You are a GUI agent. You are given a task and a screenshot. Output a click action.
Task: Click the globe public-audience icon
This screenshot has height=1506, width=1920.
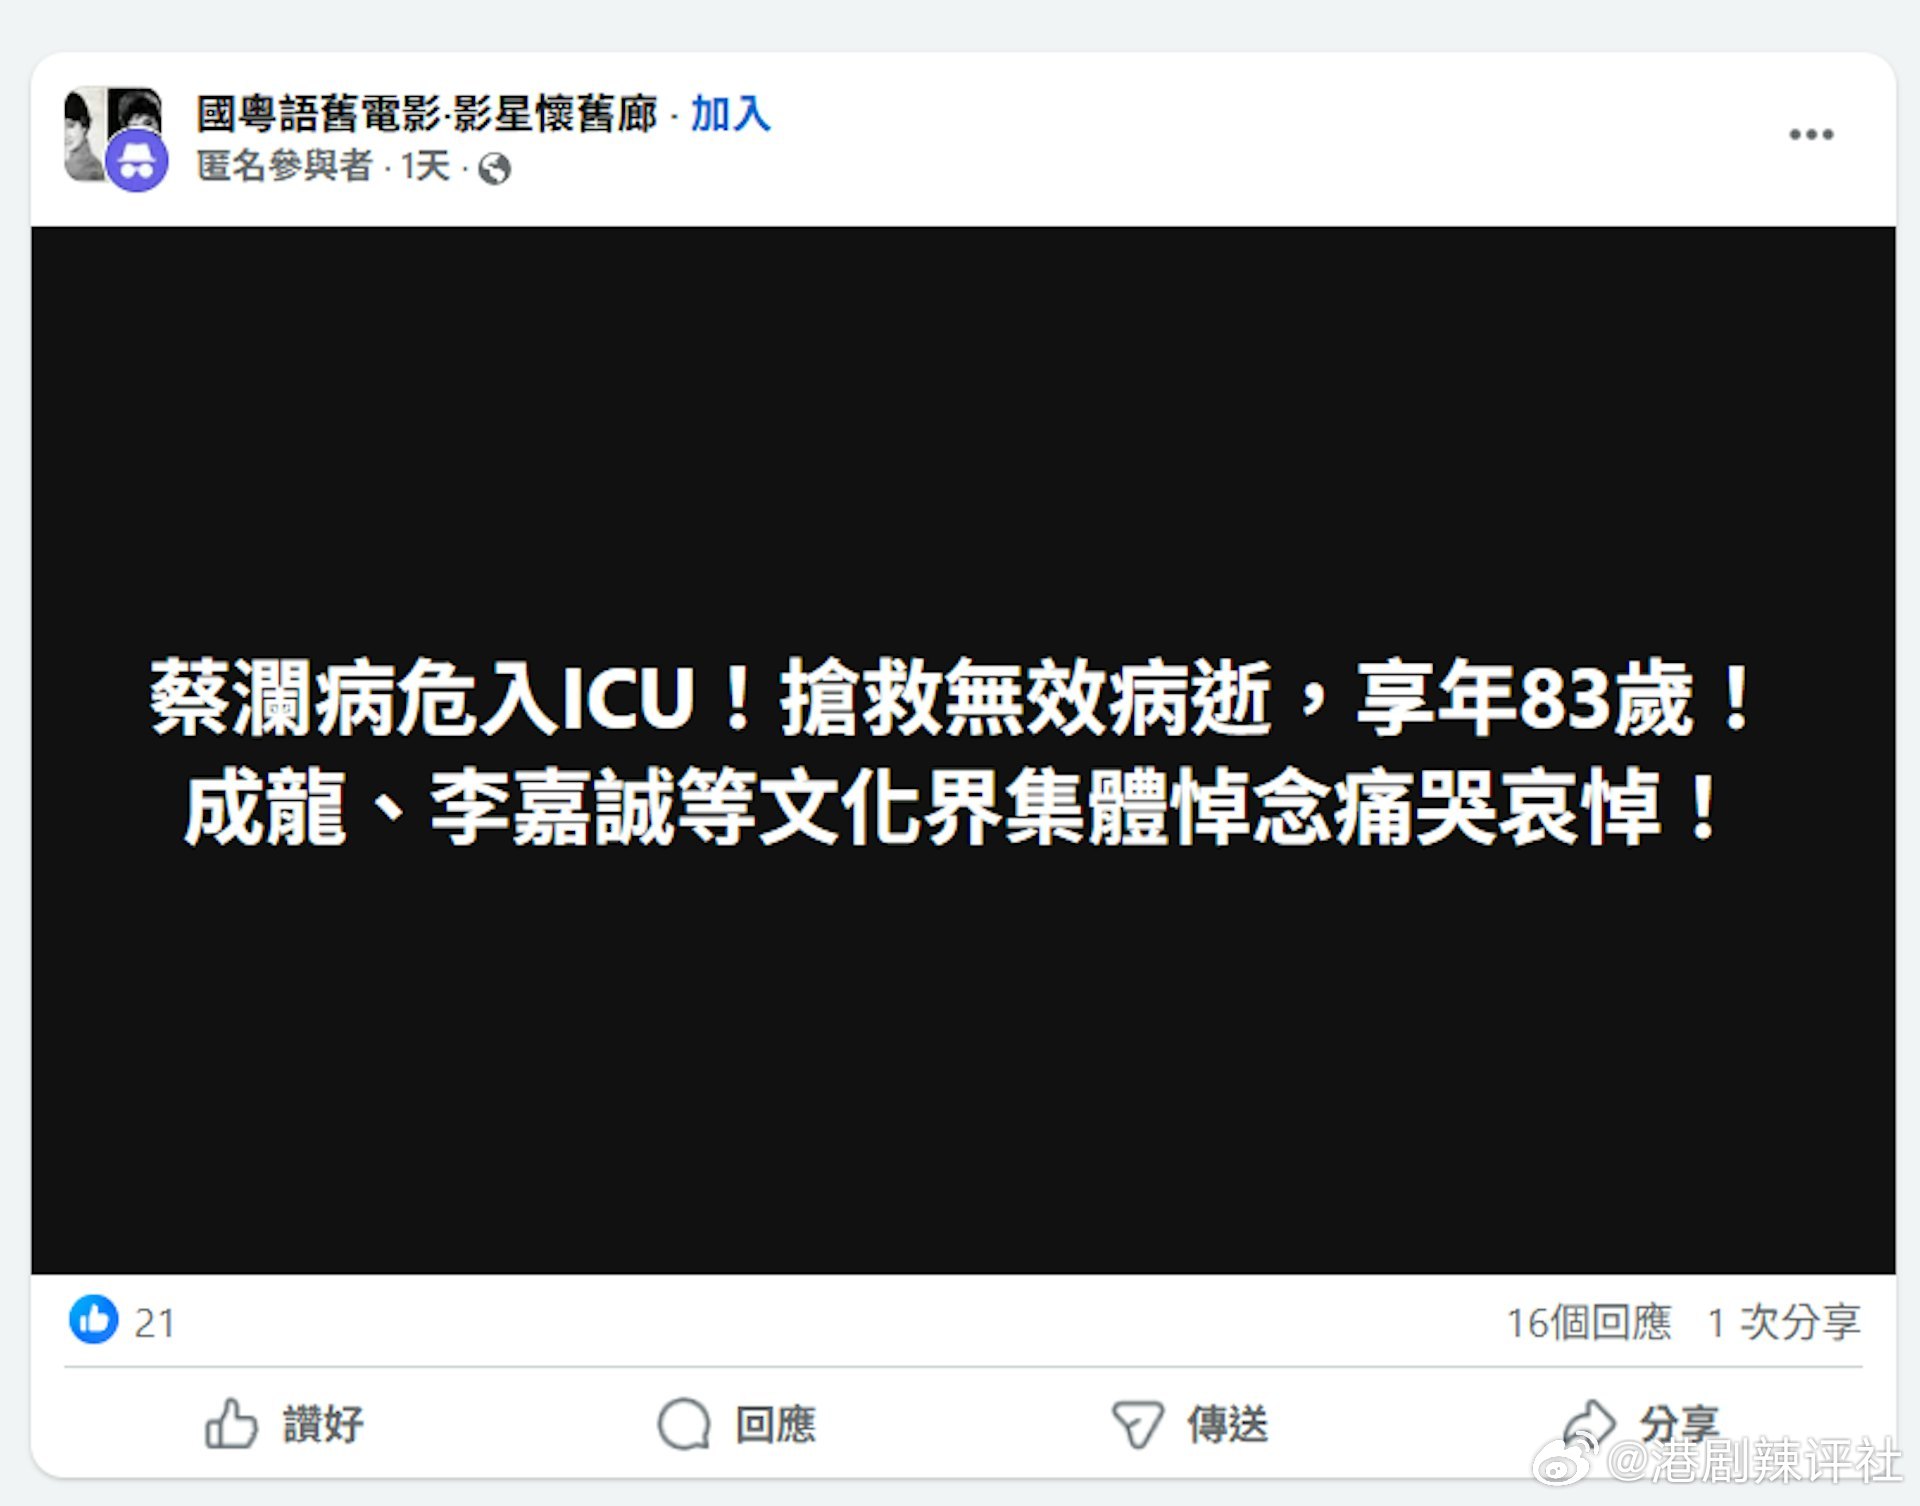click(x=494, y=169)
